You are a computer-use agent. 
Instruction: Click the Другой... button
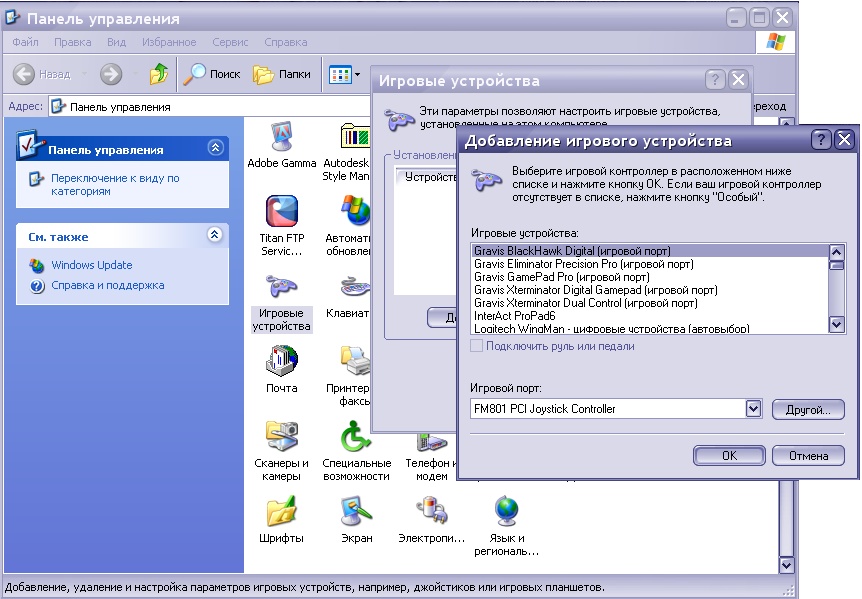click(x=808, y=409)
